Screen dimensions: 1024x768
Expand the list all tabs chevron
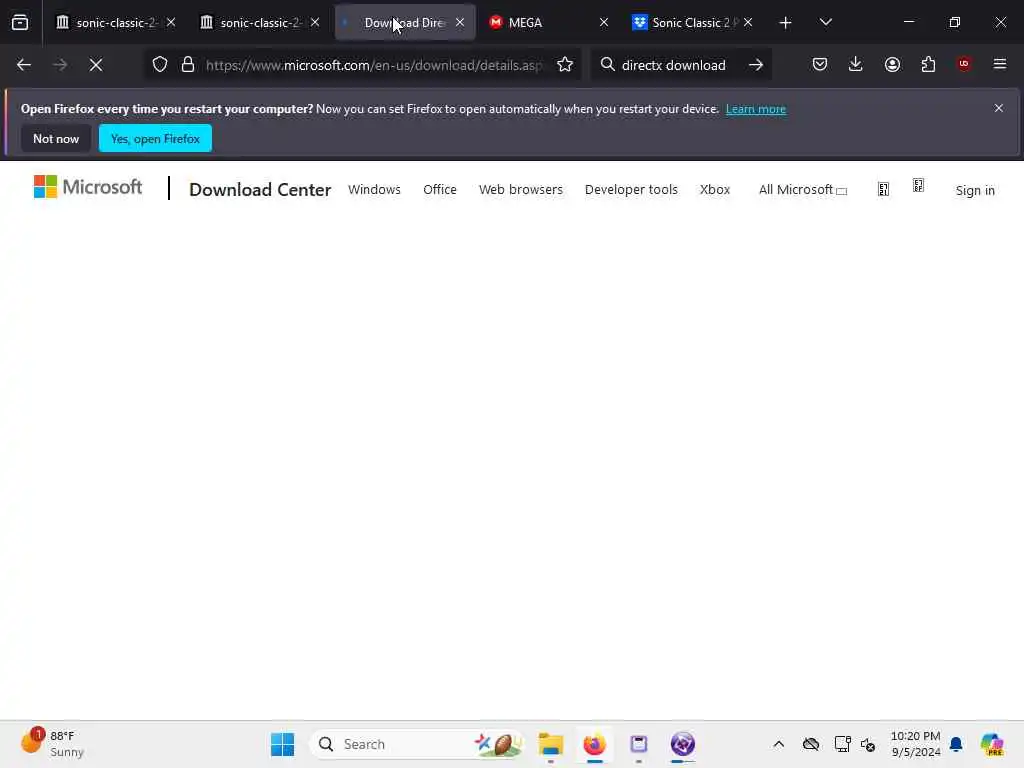point(825,22)
